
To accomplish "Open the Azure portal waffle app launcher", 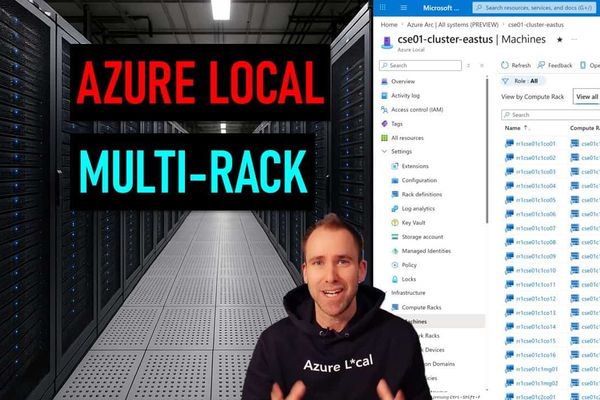I will [x=382, y=7].
